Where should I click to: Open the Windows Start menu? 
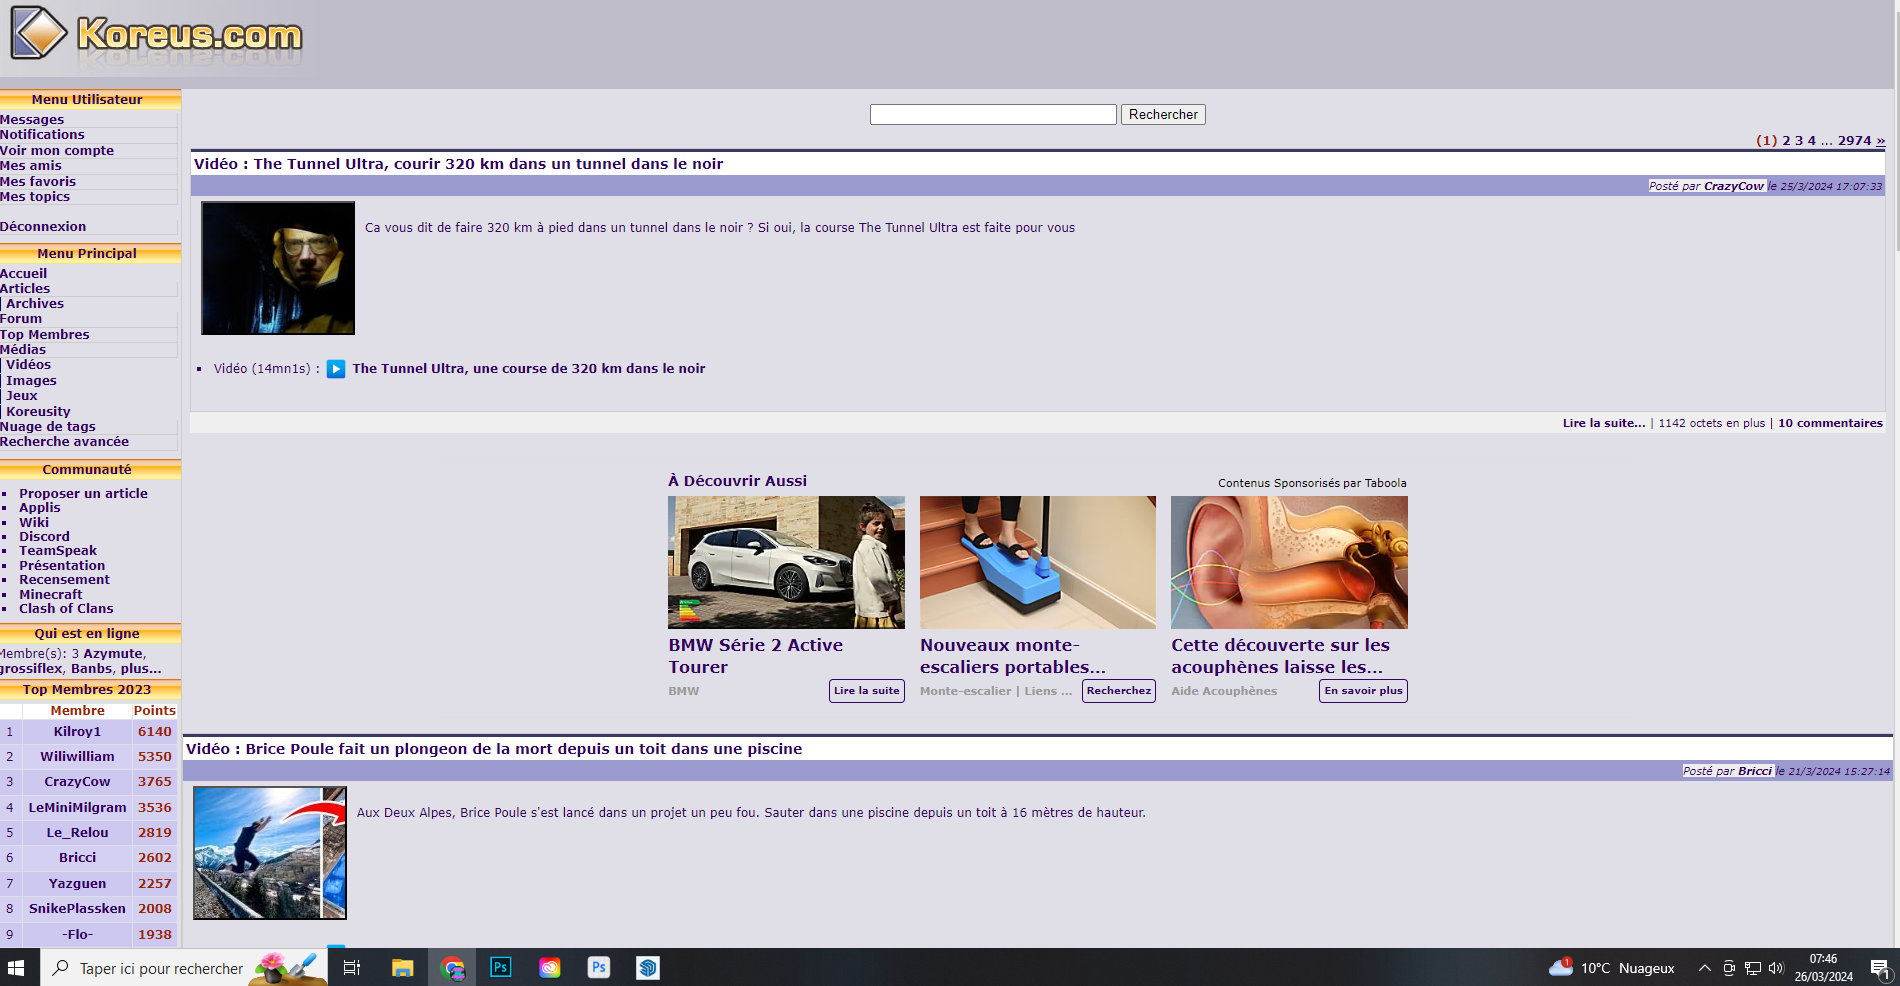click(16, 967)
